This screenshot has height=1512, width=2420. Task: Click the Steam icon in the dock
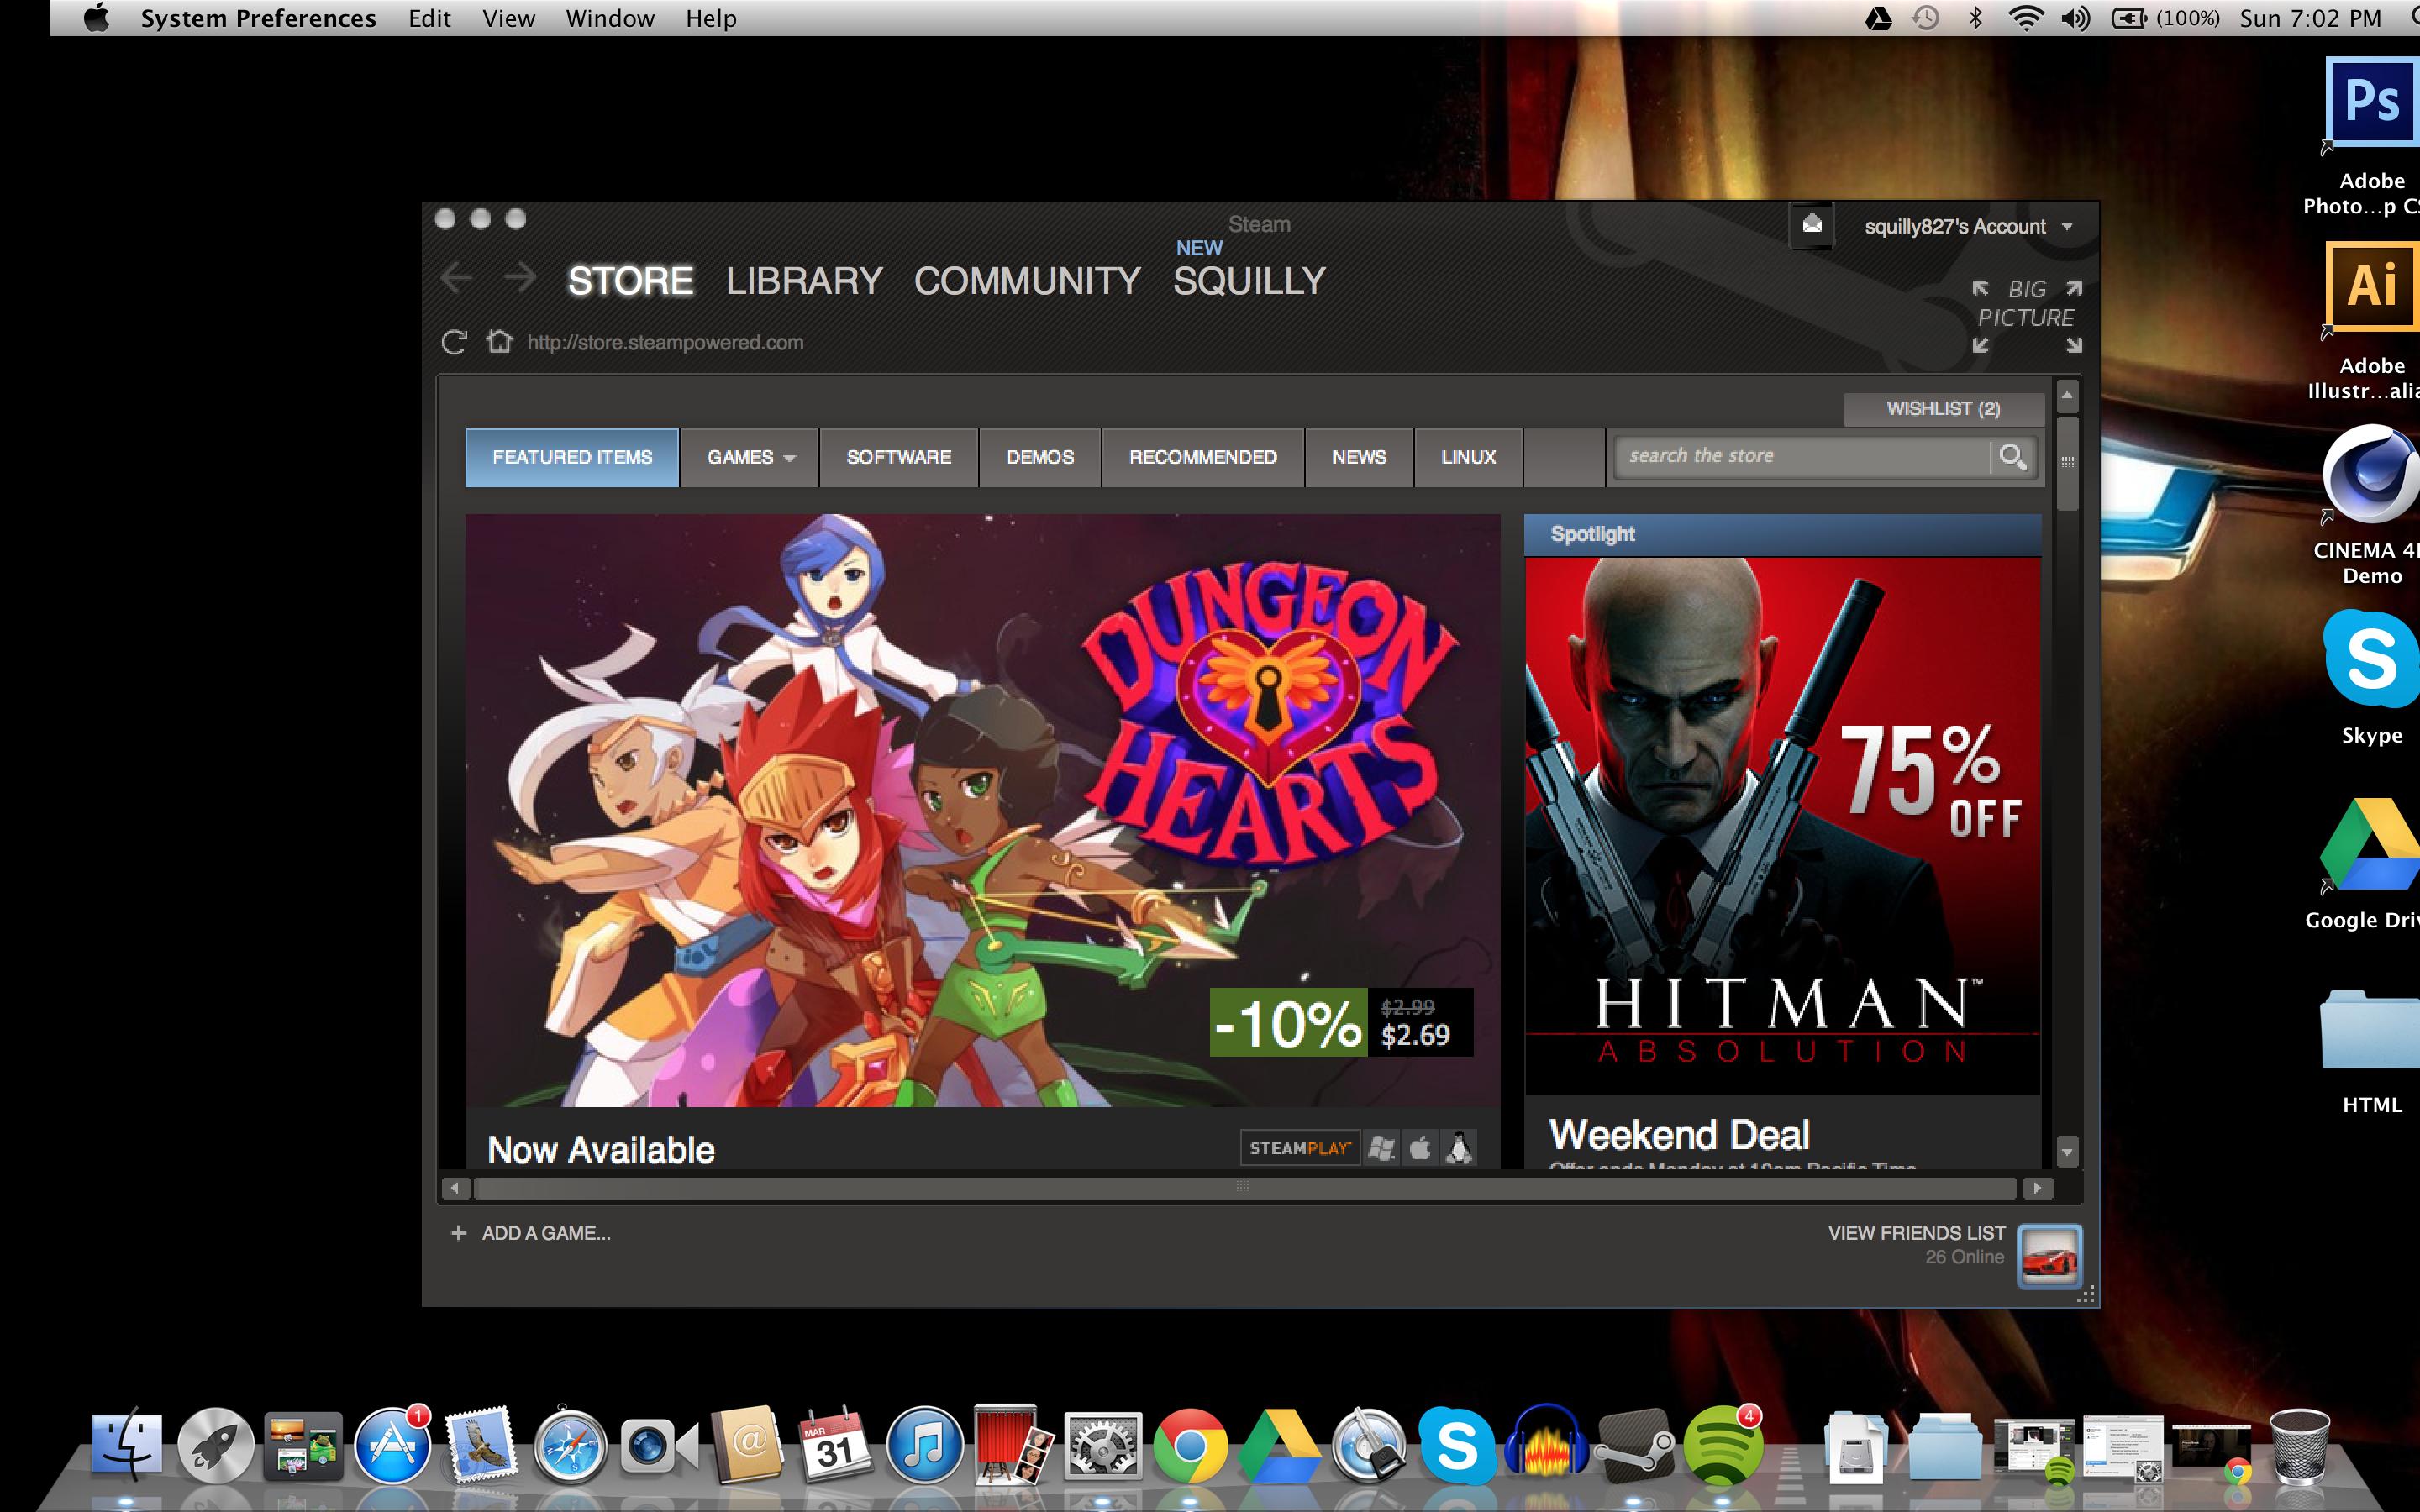[1634, 1447]
